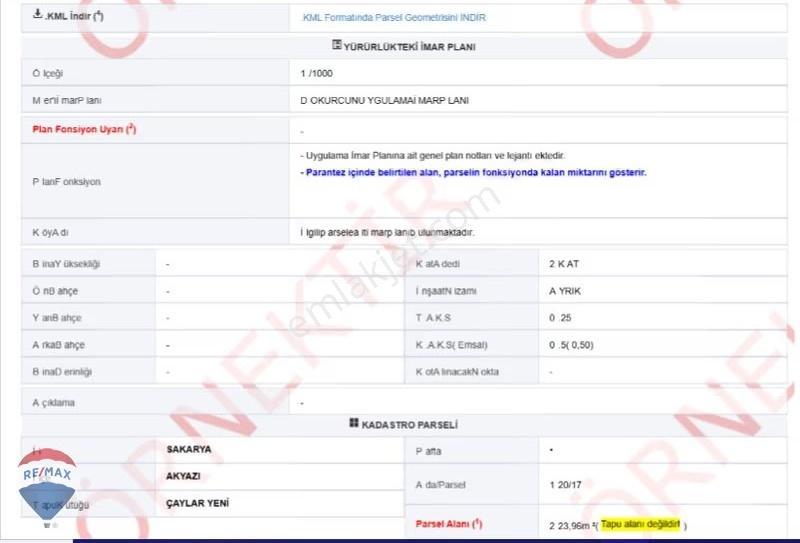Select the 'M er'ii marP lanı' label
Image resolution: width=800 pixels, height=543 pixels.
pos(67,101)
